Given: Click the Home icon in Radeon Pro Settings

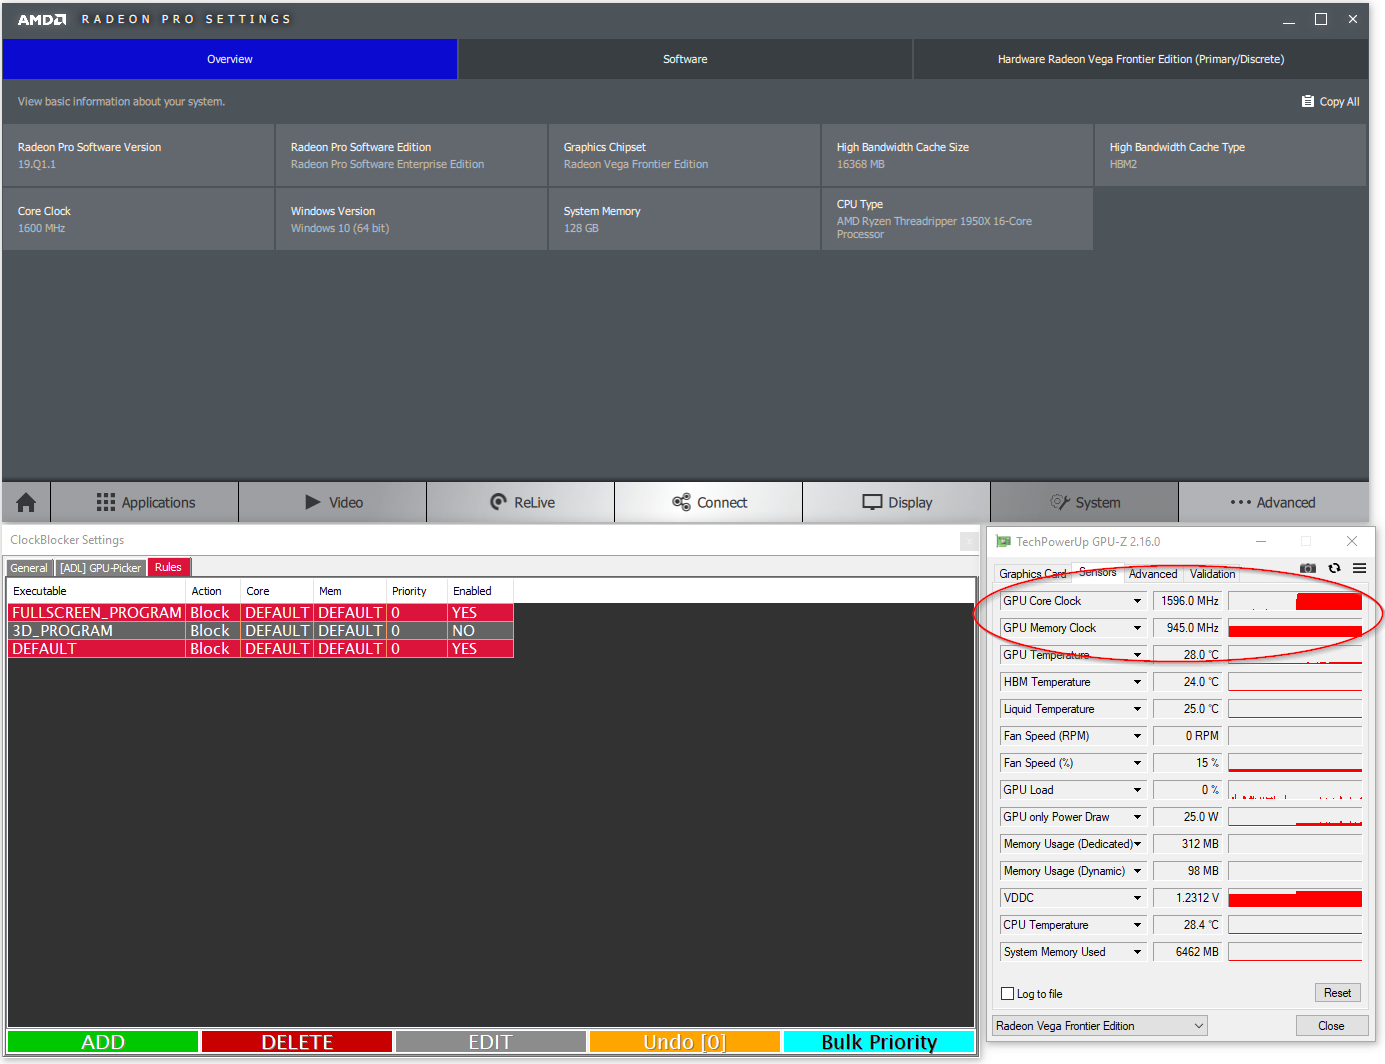Looking at the screenshot, I should click(x=25, y=502).
